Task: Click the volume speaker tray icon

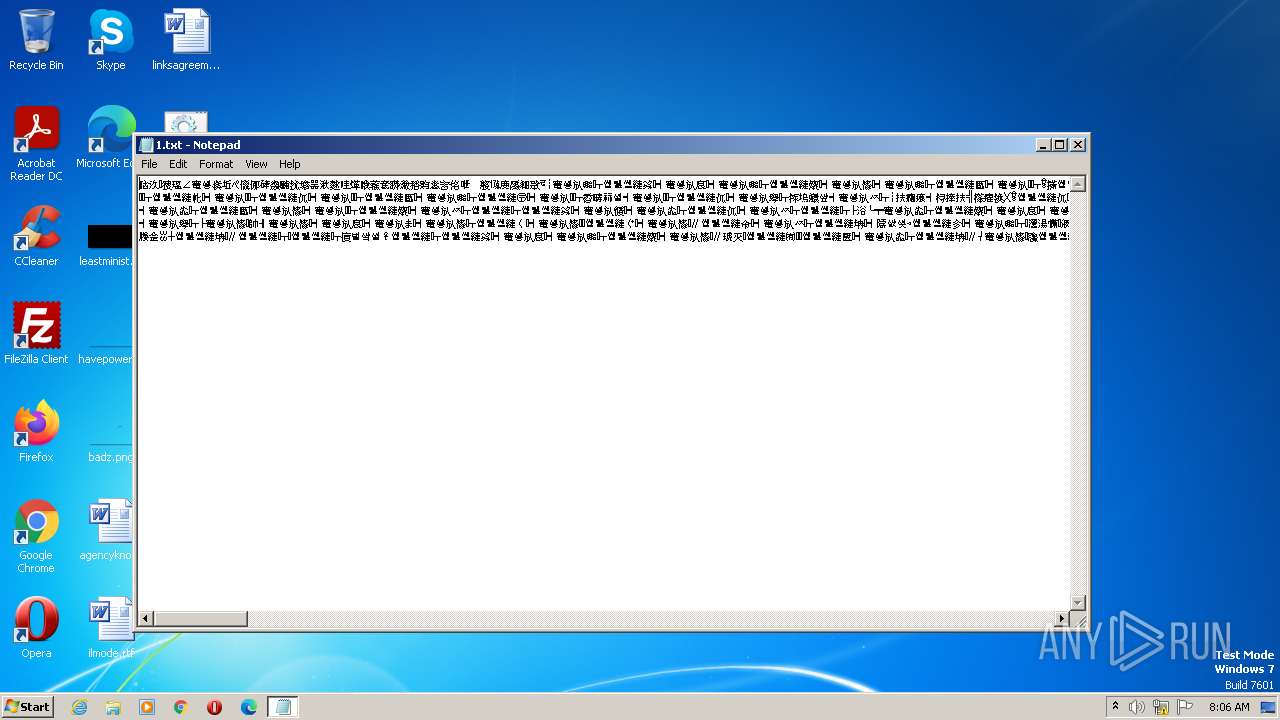Action: 1137,707
